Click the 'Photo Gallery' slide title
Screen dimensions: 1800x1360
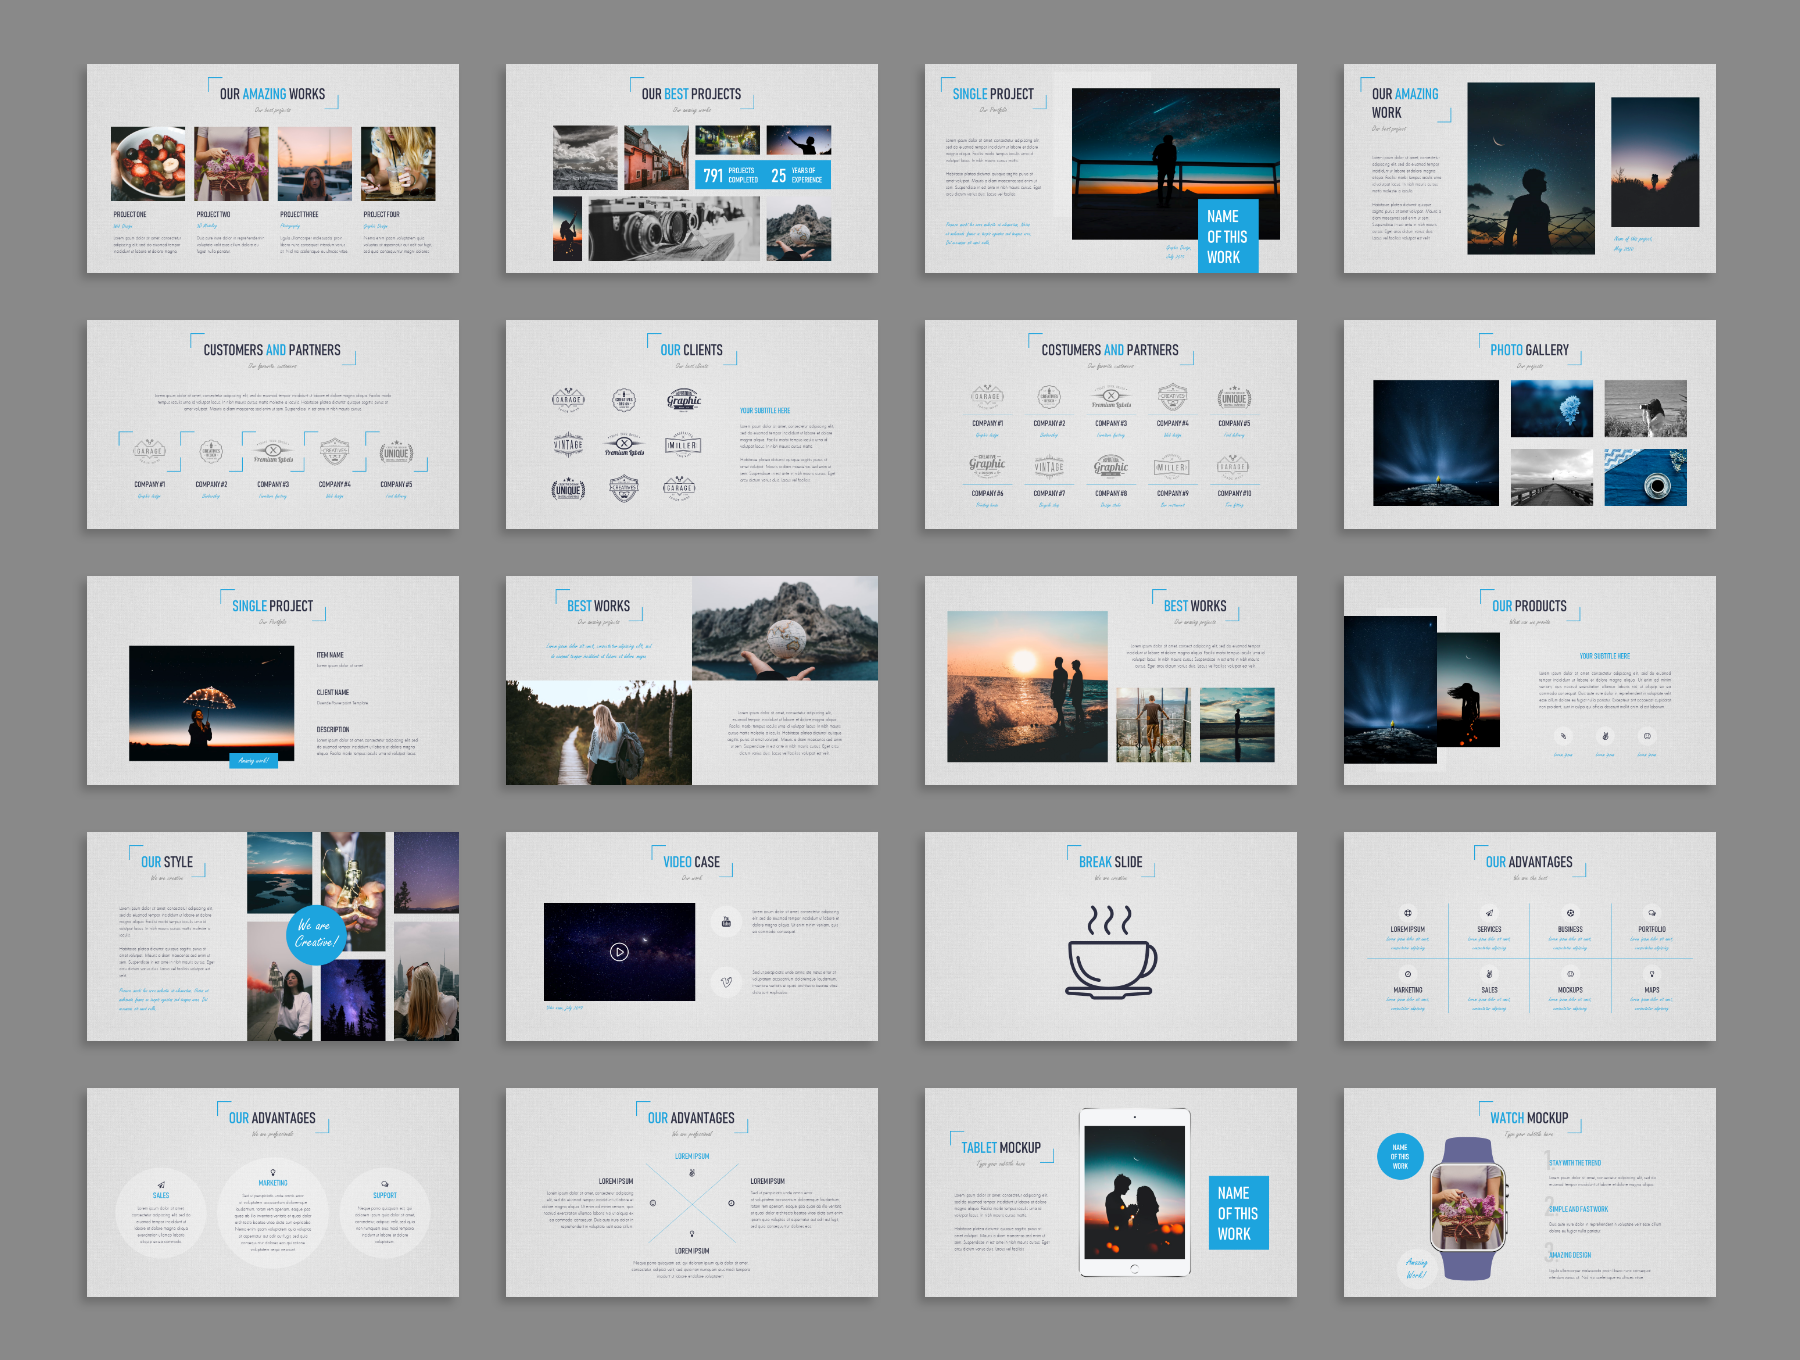(1529, 350)
